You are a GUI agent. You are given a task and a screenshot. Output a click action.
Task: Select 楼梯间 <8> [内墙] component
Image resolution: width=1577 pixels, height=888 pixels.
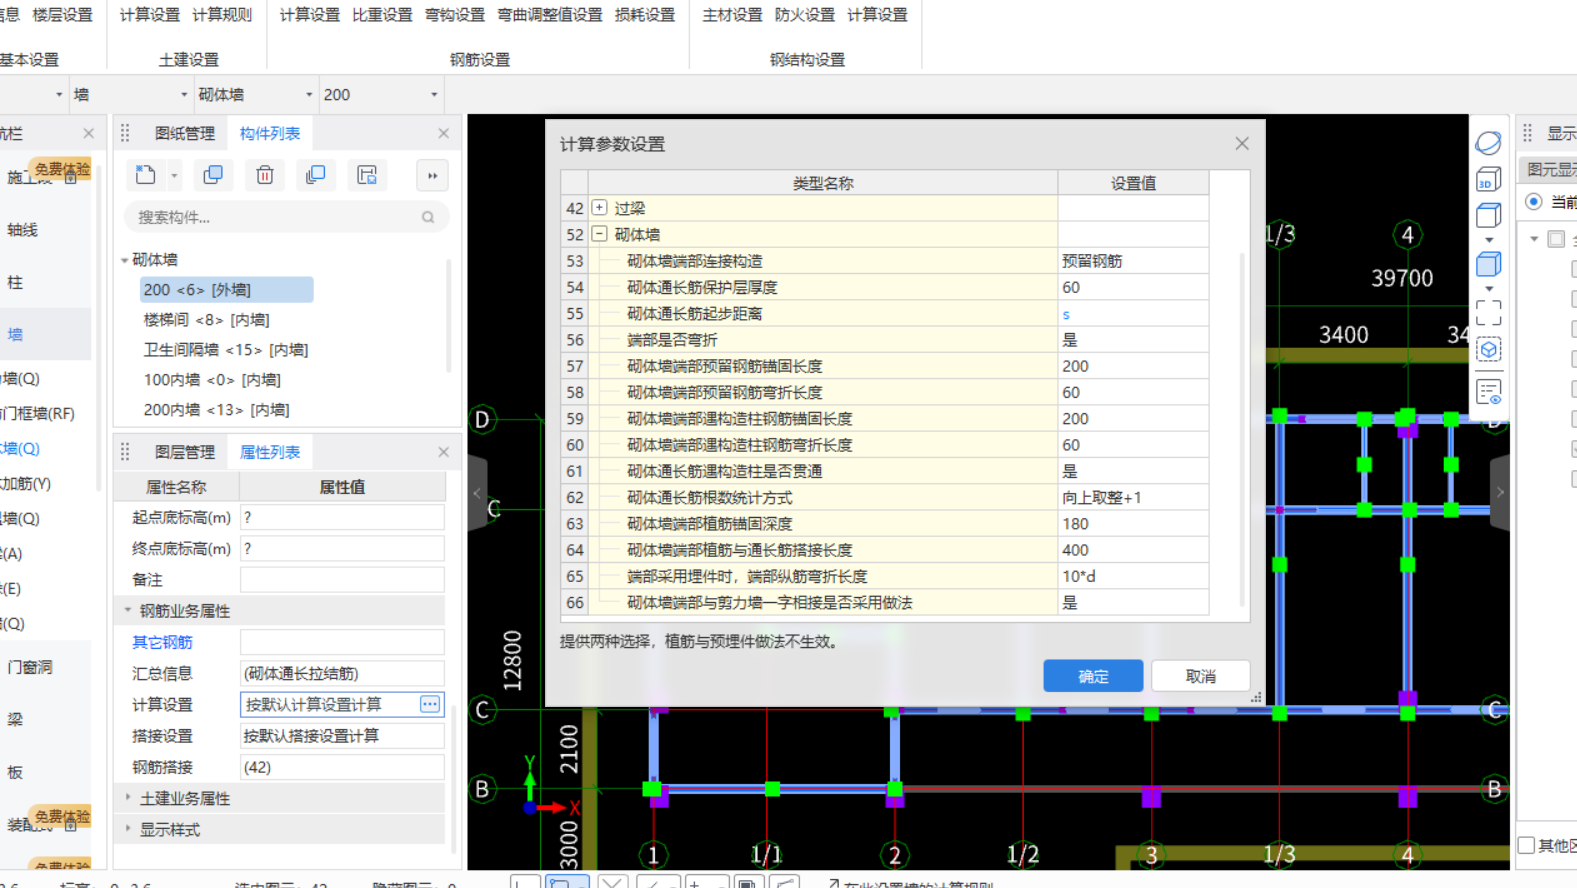207,320
